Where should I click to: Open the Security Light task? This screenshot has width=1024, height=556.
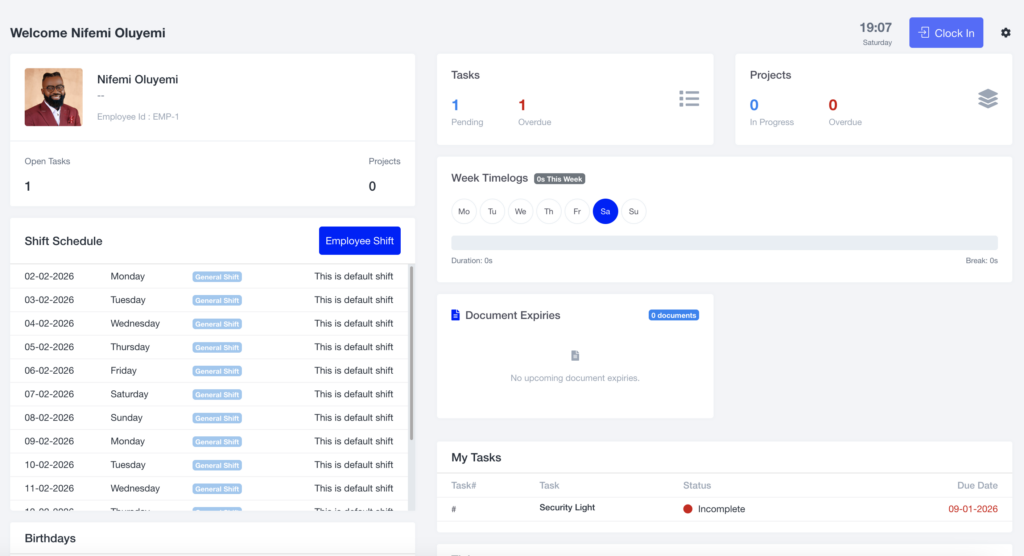567,508
